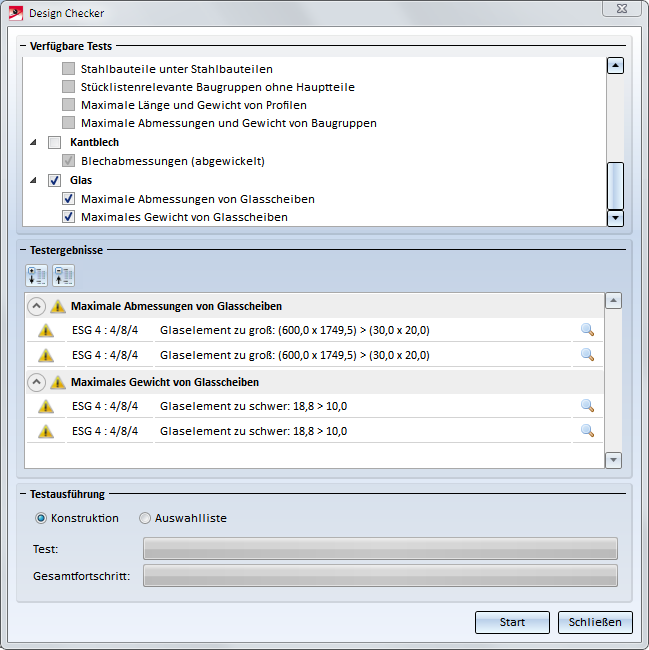Click the tests list scrollbar thumb
The image size is (649, 650).
615,186
